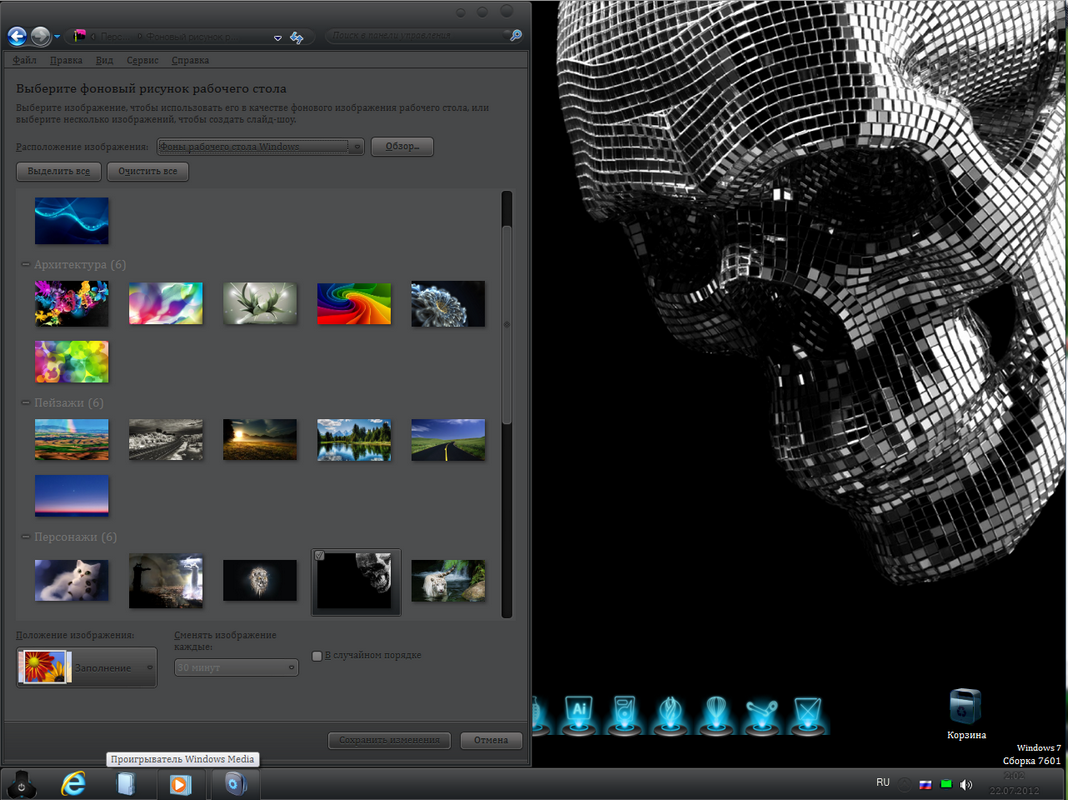Click the search magnifier icon
1068x800 pixels.
[516, 36]
